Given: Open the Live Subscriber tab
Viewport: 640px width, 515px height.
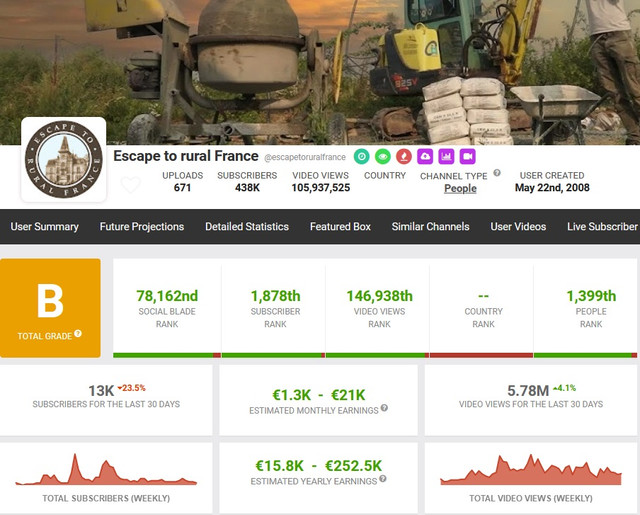Looking at the screenshot, I should pos(602,226).
